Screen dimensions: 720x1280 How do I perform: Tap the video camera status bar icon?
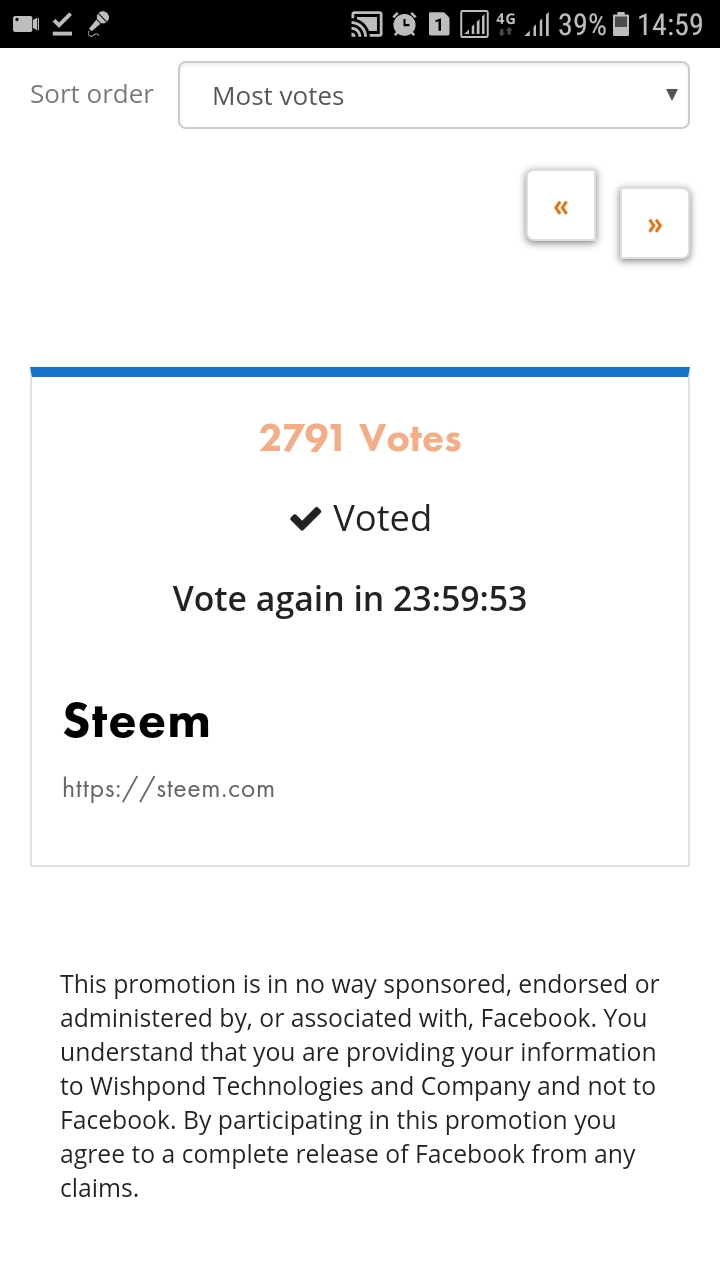(25, 23)
